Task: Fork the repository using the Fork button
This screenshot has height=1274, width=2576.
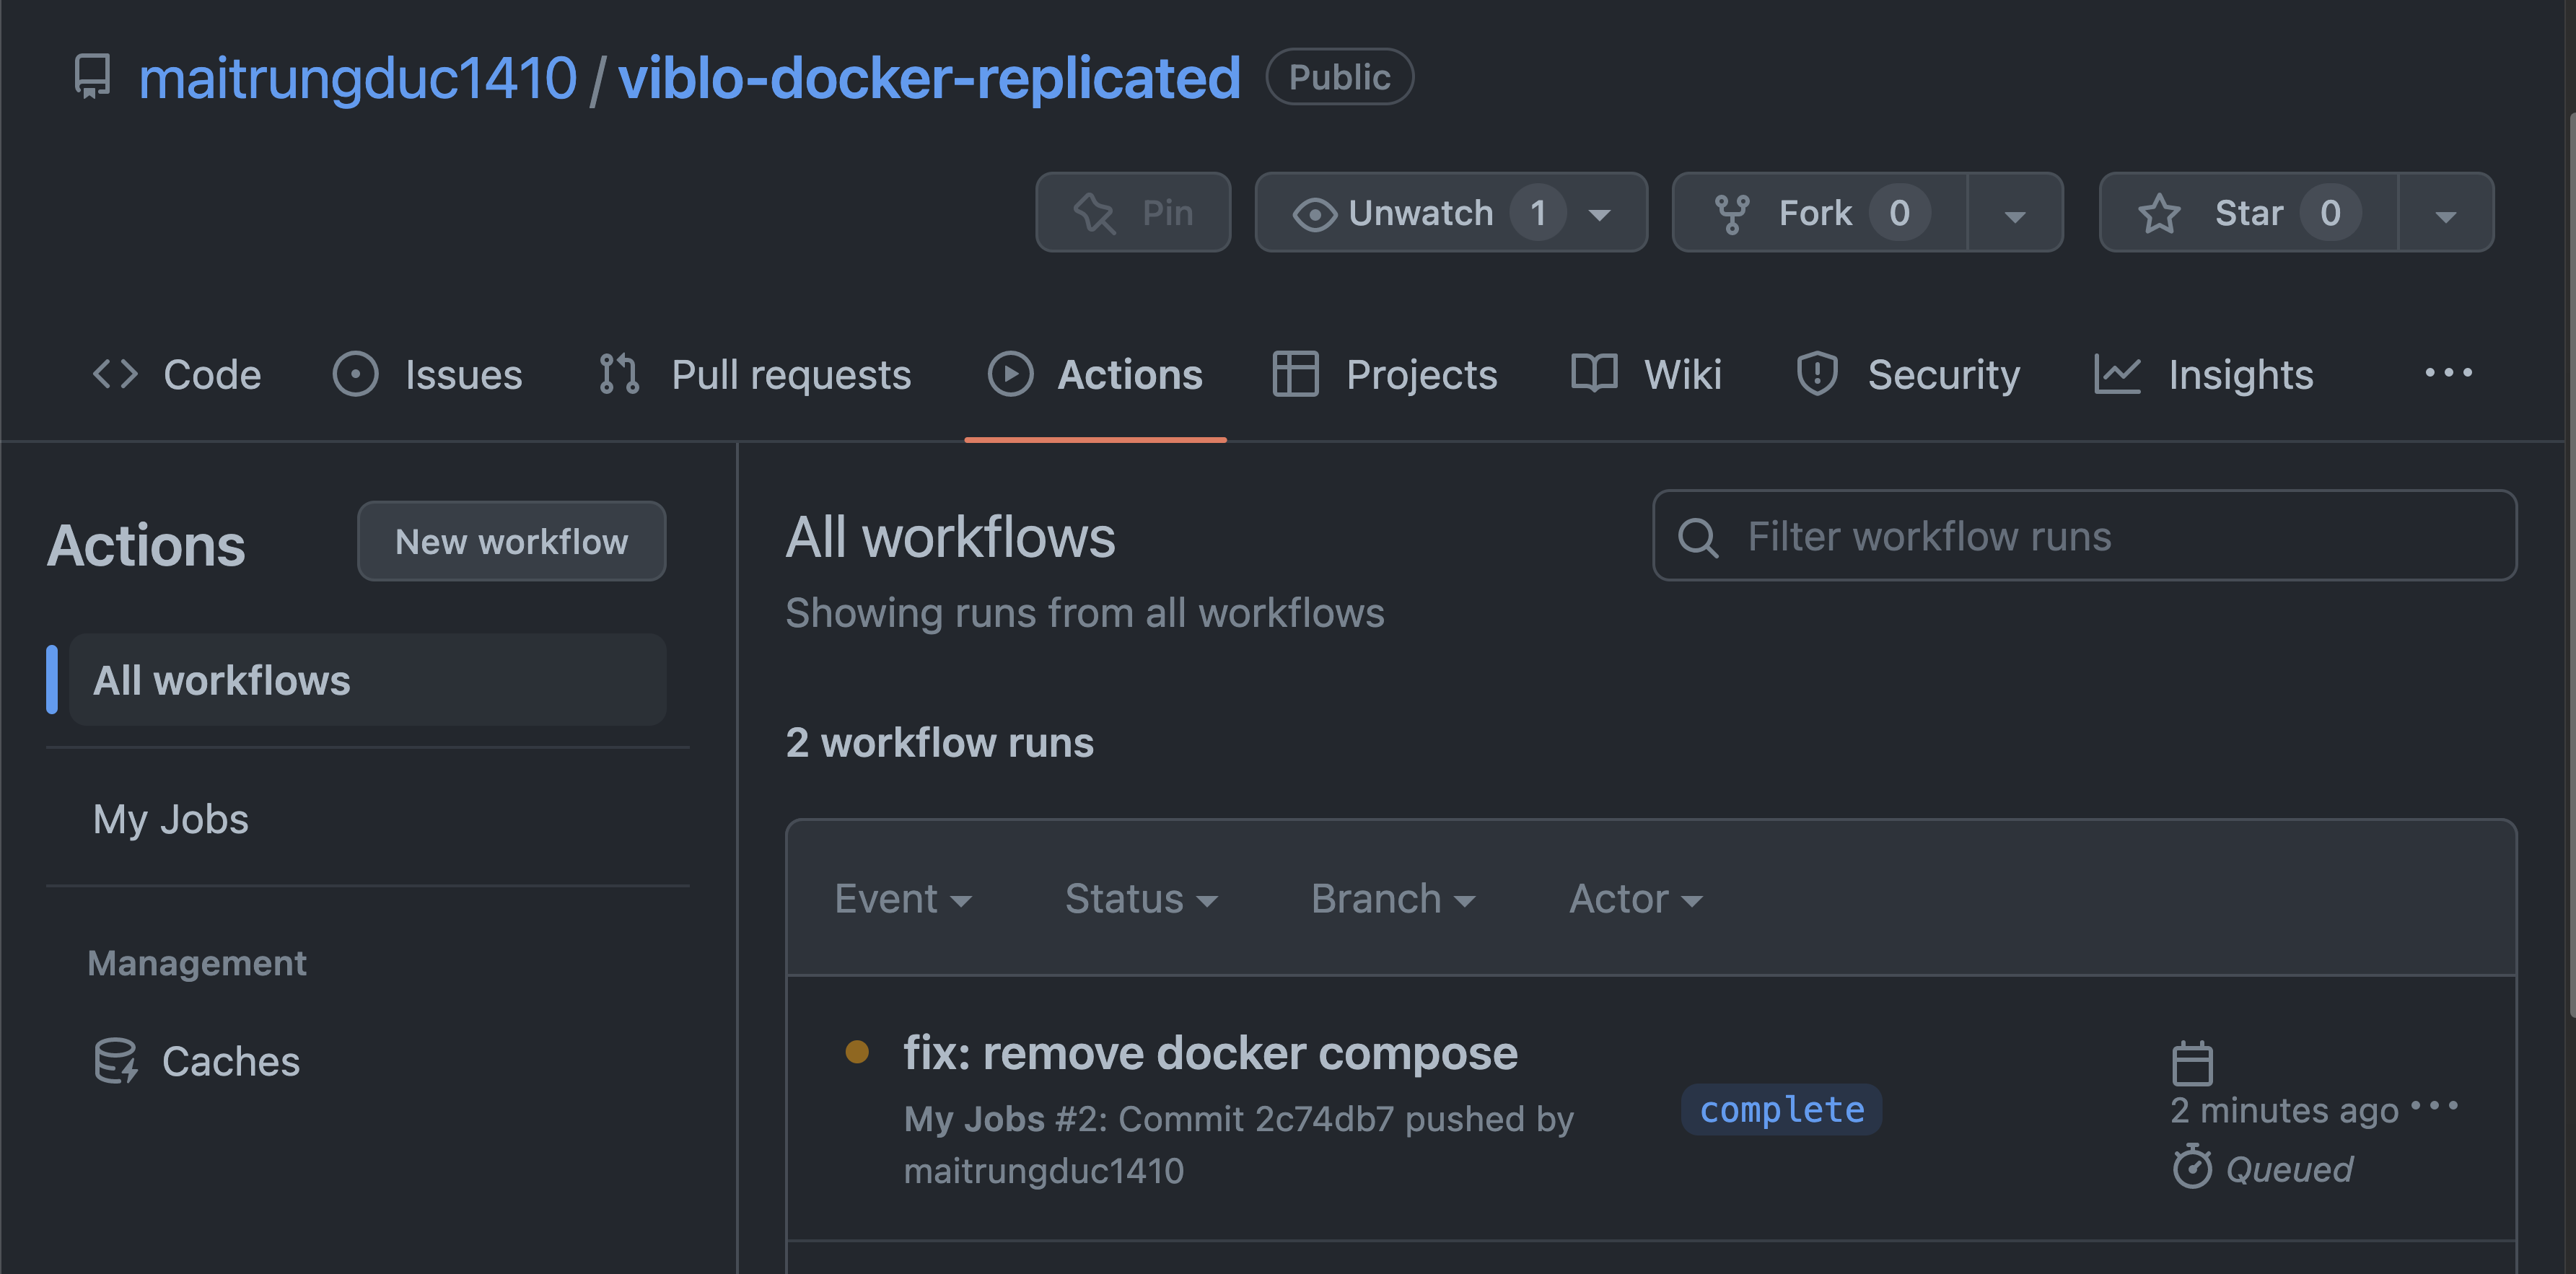Action: (x=1819, y=212)
